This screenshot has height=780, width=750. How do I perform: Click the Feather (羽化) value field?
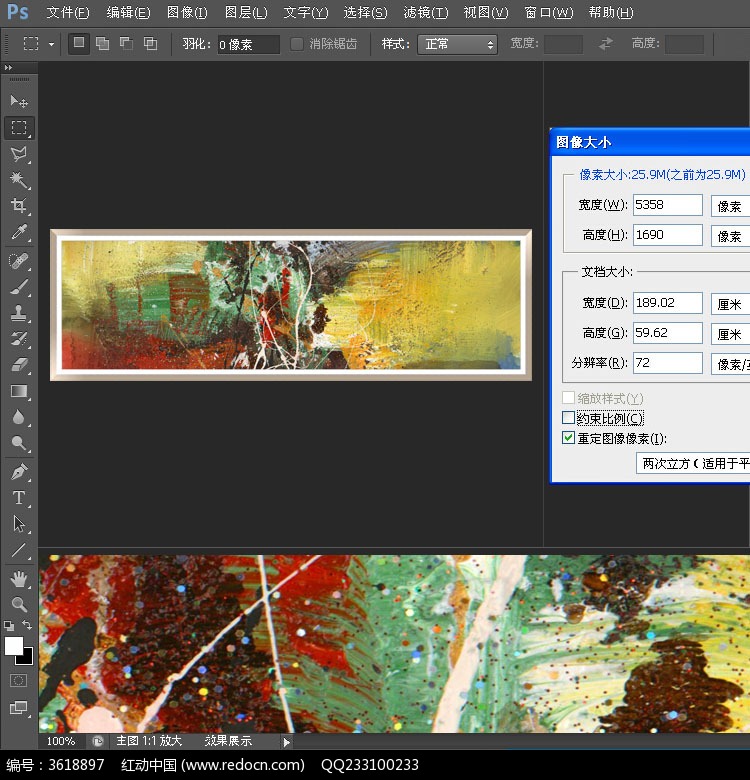coord(248,44)
